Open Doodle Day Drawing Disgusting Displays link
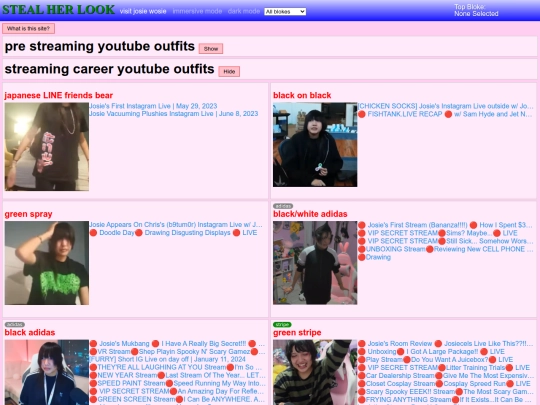 [173, 233]
